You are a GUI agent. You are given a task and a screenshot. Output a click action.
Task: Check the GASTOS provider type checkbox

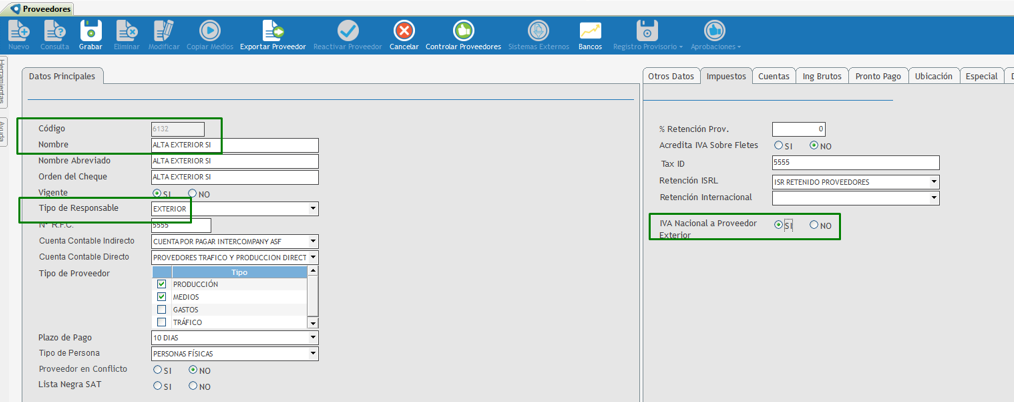pyautogui.click(x=162, y=310)
